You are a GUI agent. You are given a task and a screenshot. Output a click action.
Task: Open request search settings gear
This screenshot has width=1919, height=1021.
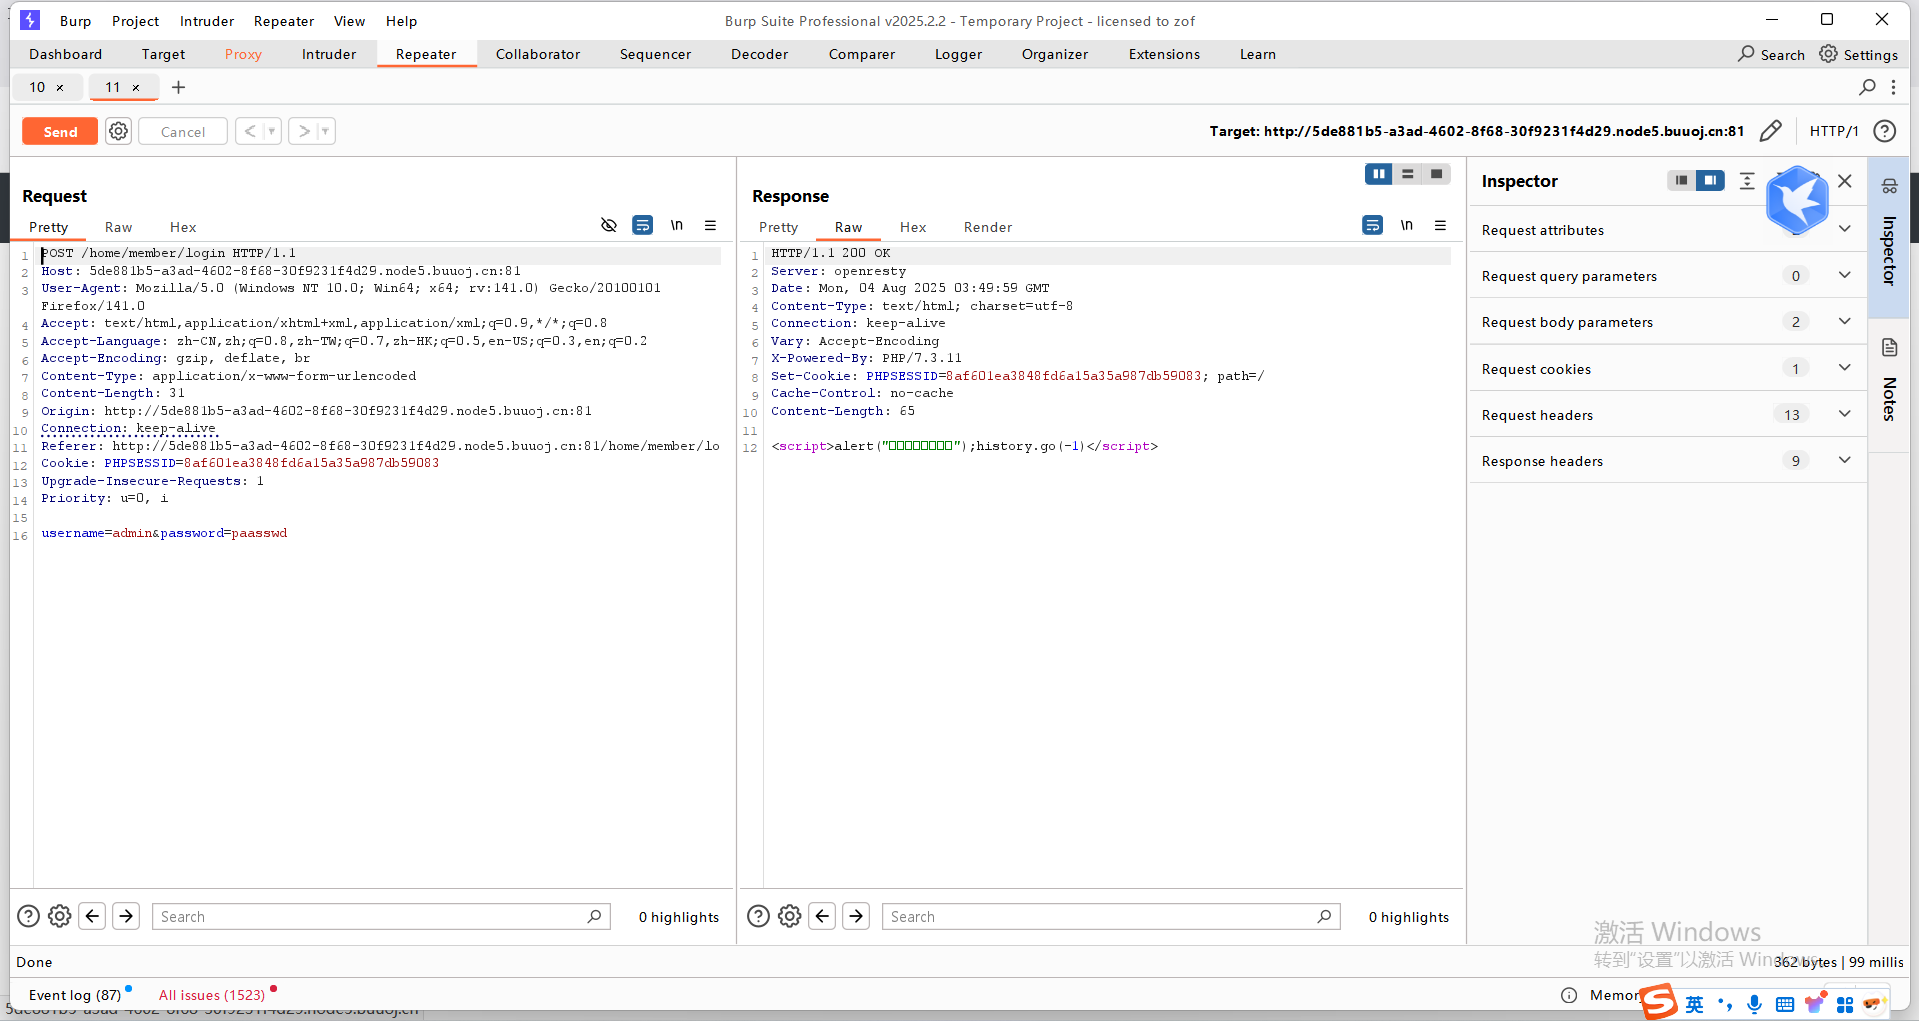(60, 916)
